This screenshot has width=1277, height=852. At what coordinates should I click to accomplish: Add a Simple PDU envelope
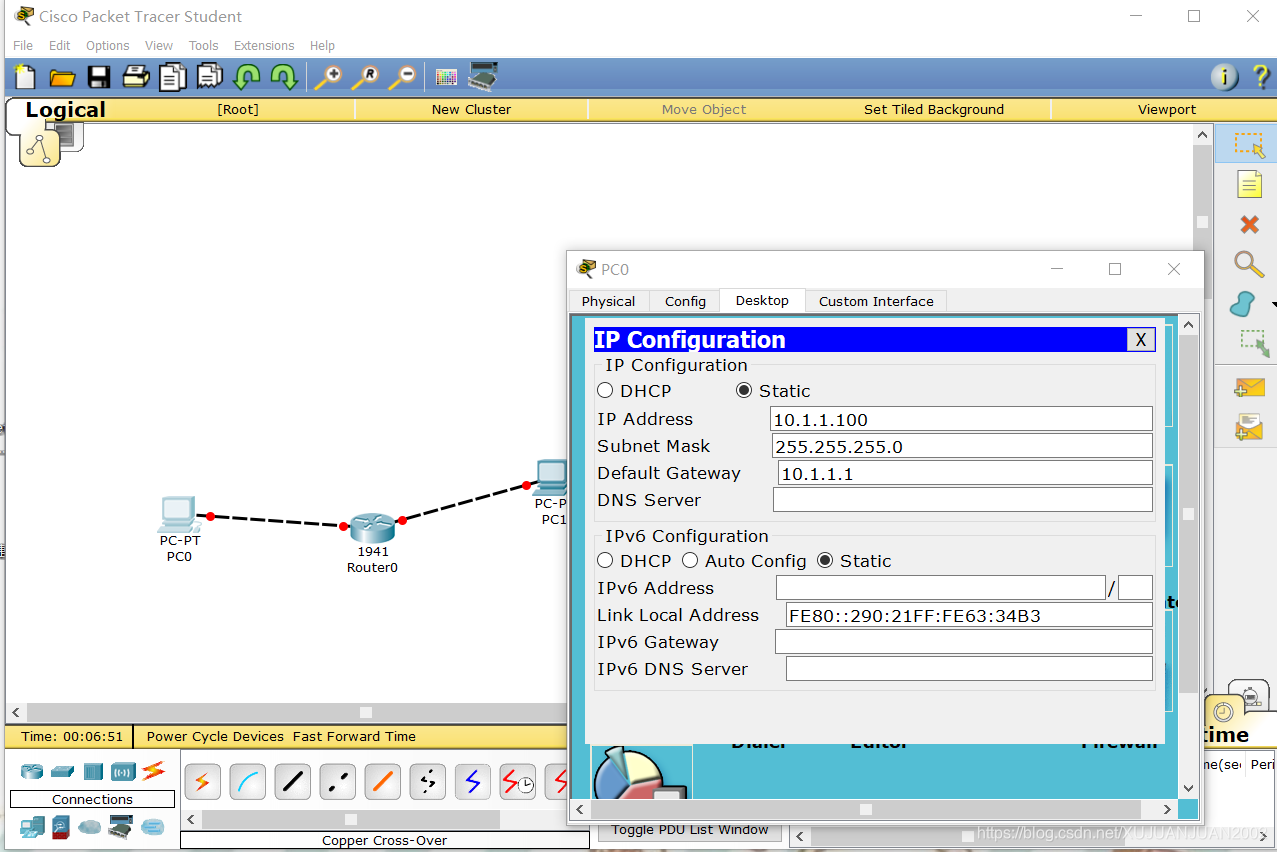pyautogui.click(x=1249, y=387)
